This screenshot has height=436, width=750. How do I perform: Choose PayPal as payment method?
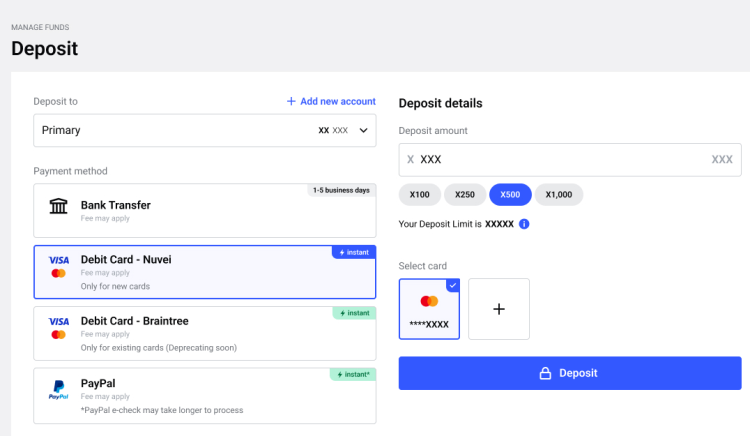pos(204,395)
